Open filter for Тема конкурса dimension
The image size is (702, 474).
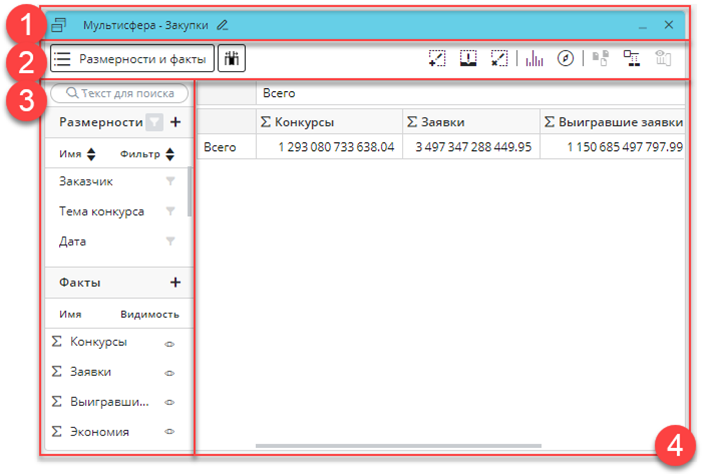coord(170,212)
